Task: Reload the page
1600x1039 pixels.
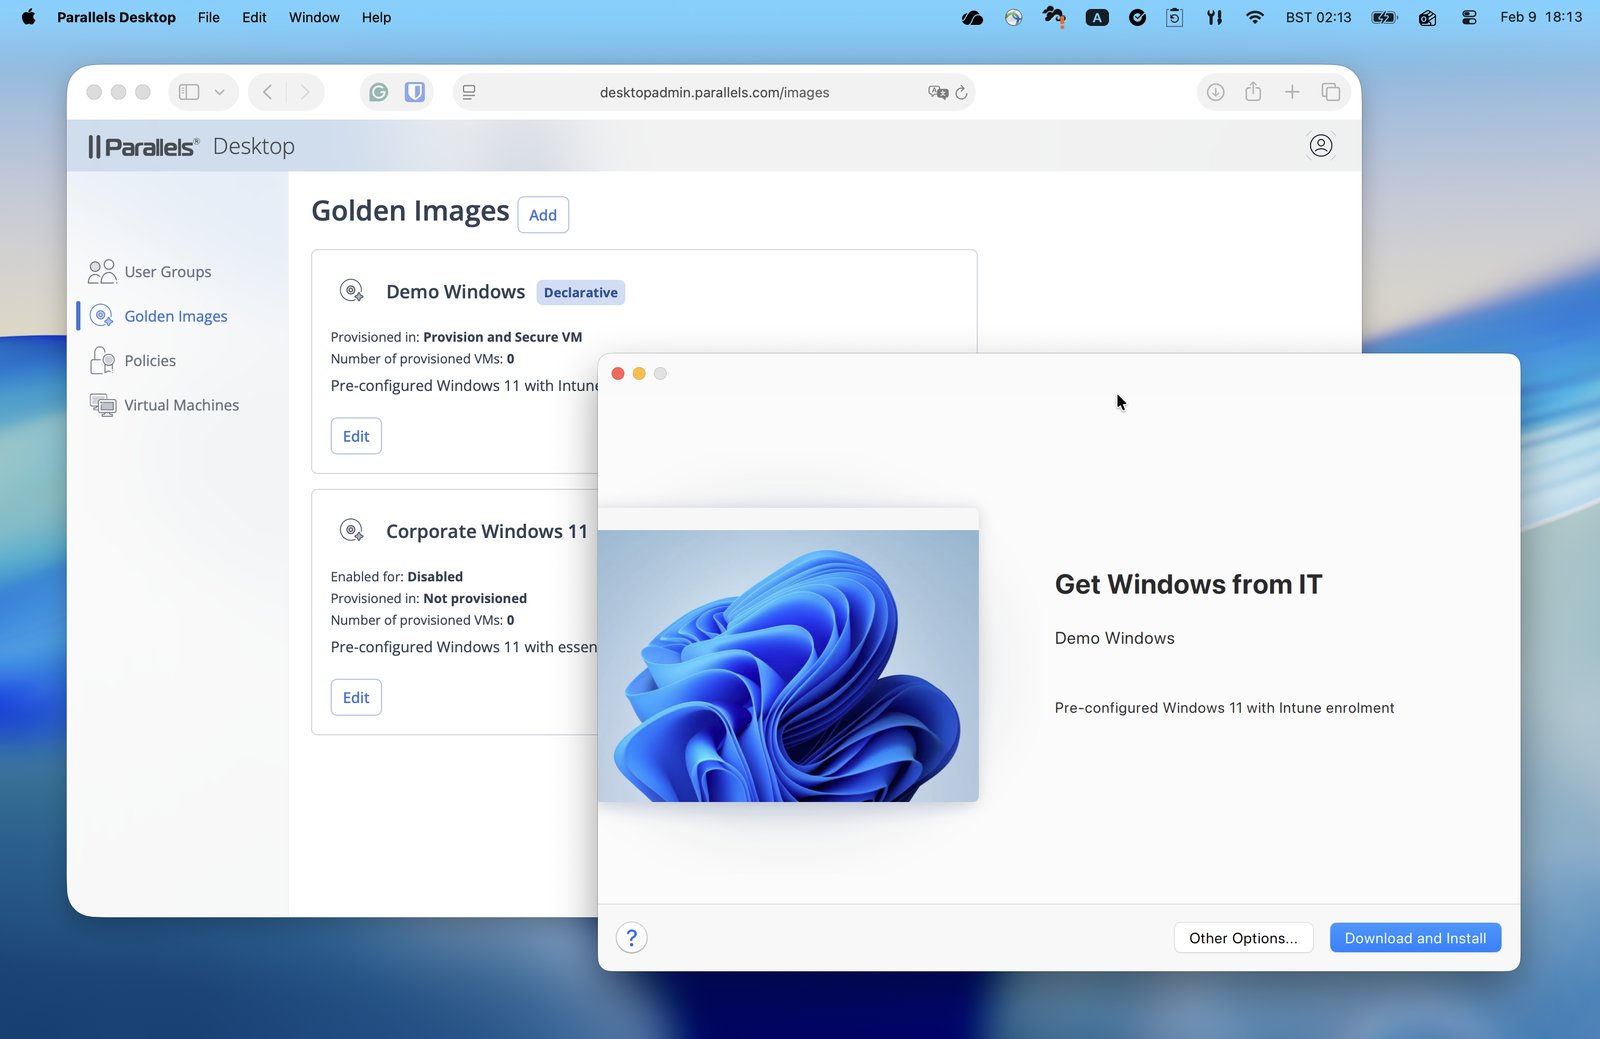Action: pyautogui.click(x=961, y=92)
